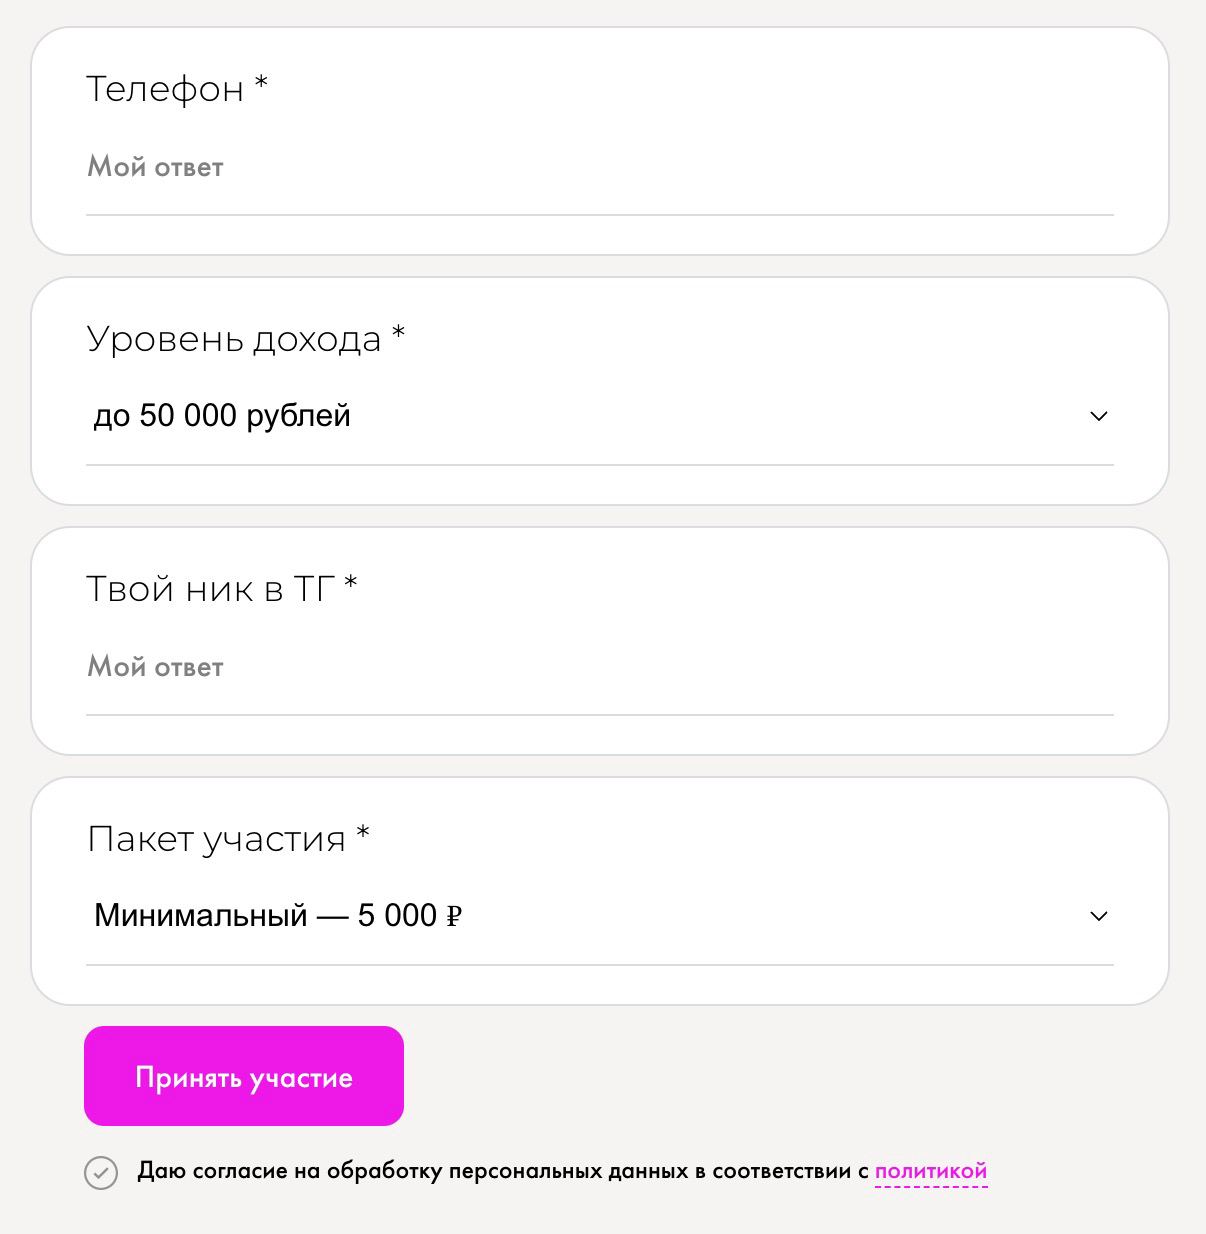Click the chevron icon in Пакет участия
Screen dimensions: 1206x1234
pos(1099,916)
